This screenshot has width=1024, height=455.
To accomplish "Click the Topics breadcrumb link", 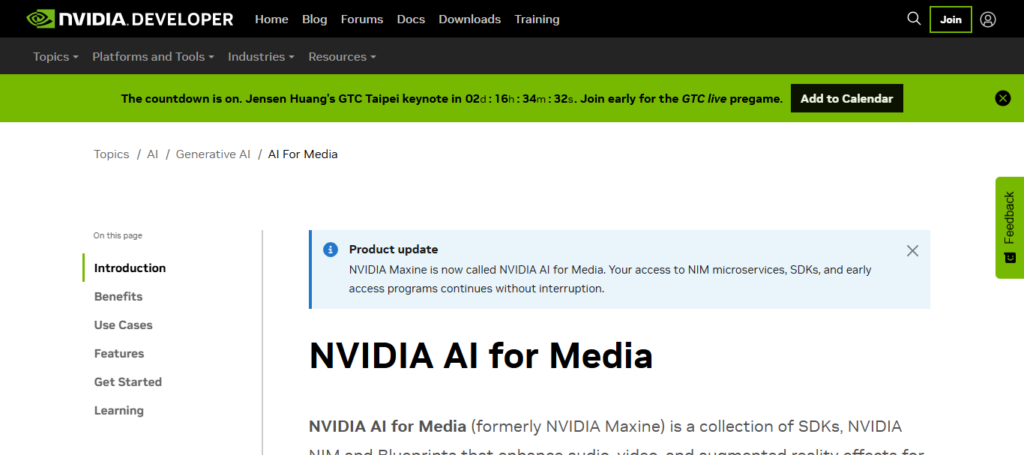I will tap(112, 154).
